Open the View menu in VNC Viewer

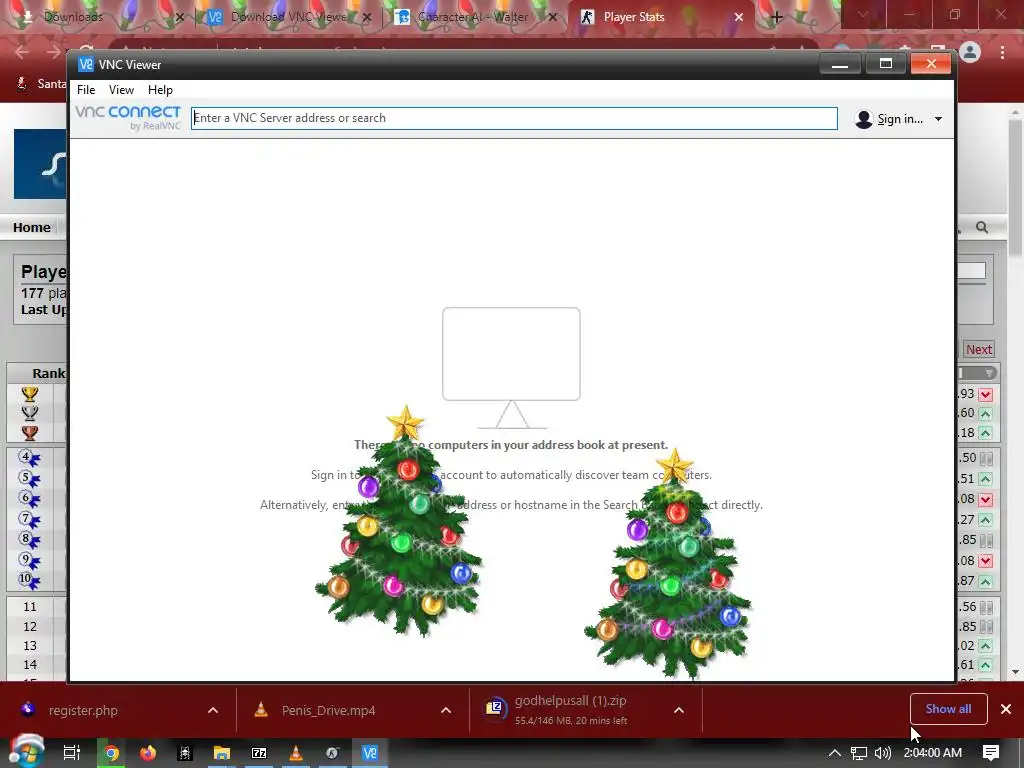[x=121, y=89]
